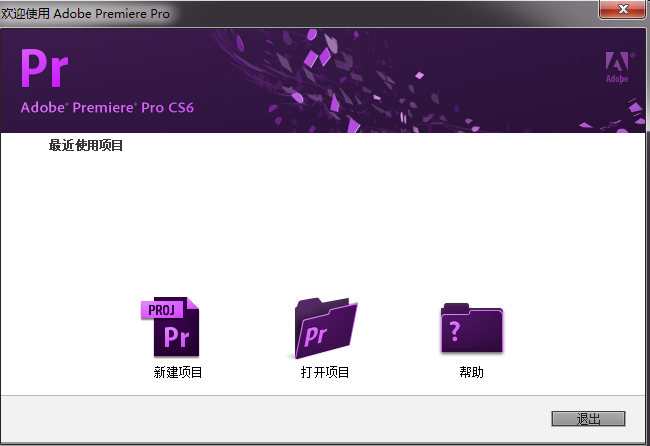This screenshot has height=446, width=650.
Task: Open the Open Project folder icon
Action: pyautogui.click(x=326, y=328)
